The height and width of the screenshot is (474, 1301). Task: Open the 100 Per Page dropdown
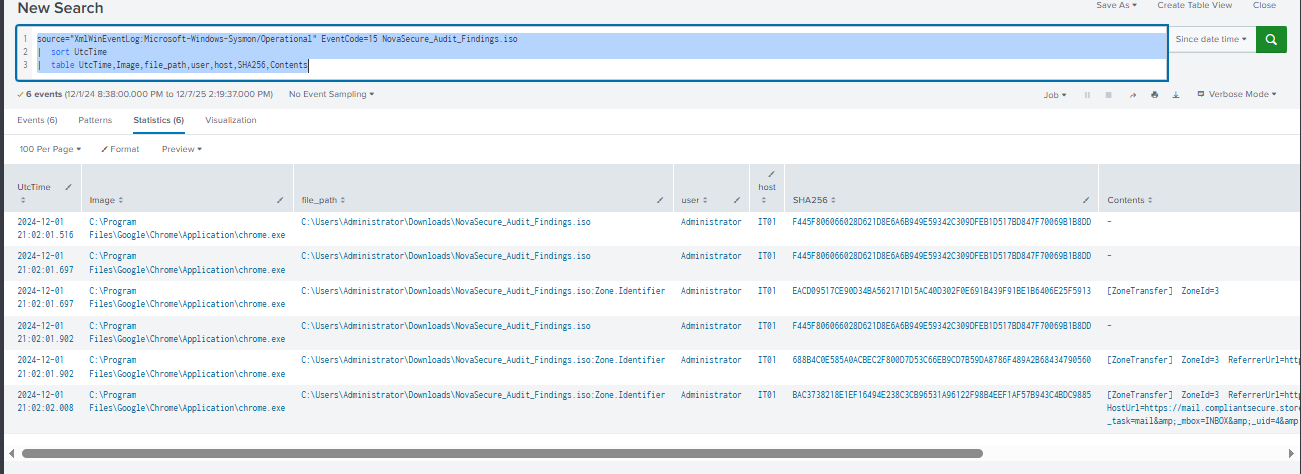(50, 149)
